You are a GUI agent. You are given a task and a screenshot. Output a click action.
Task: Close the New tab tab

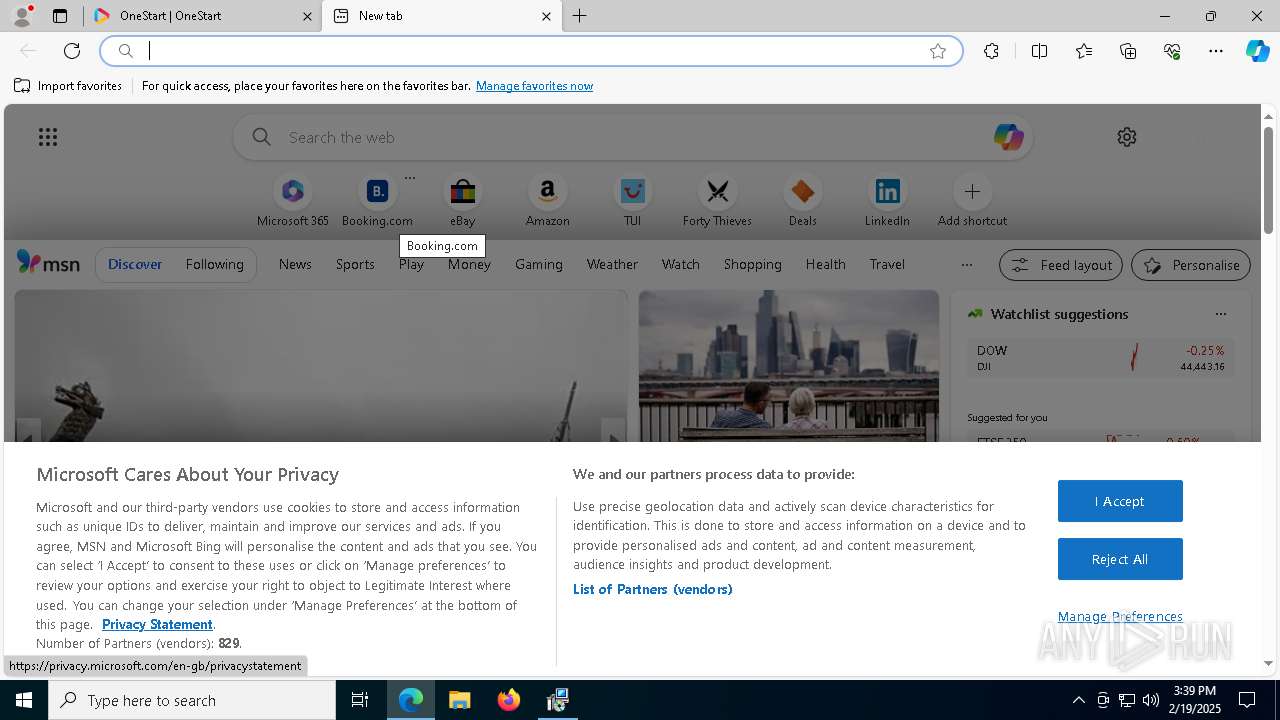click(x=546, y=16)
